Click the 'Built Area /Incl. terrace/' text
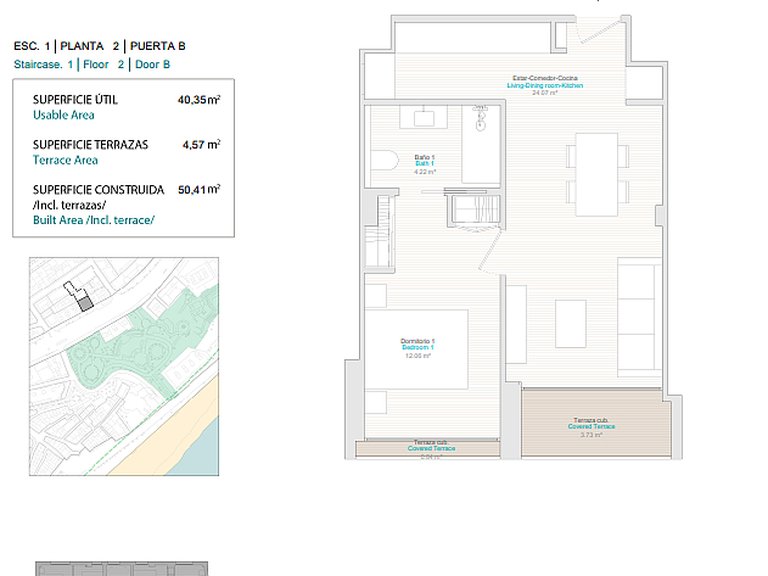768x576 pixels. pyautogui.click(x=94, y=220)
